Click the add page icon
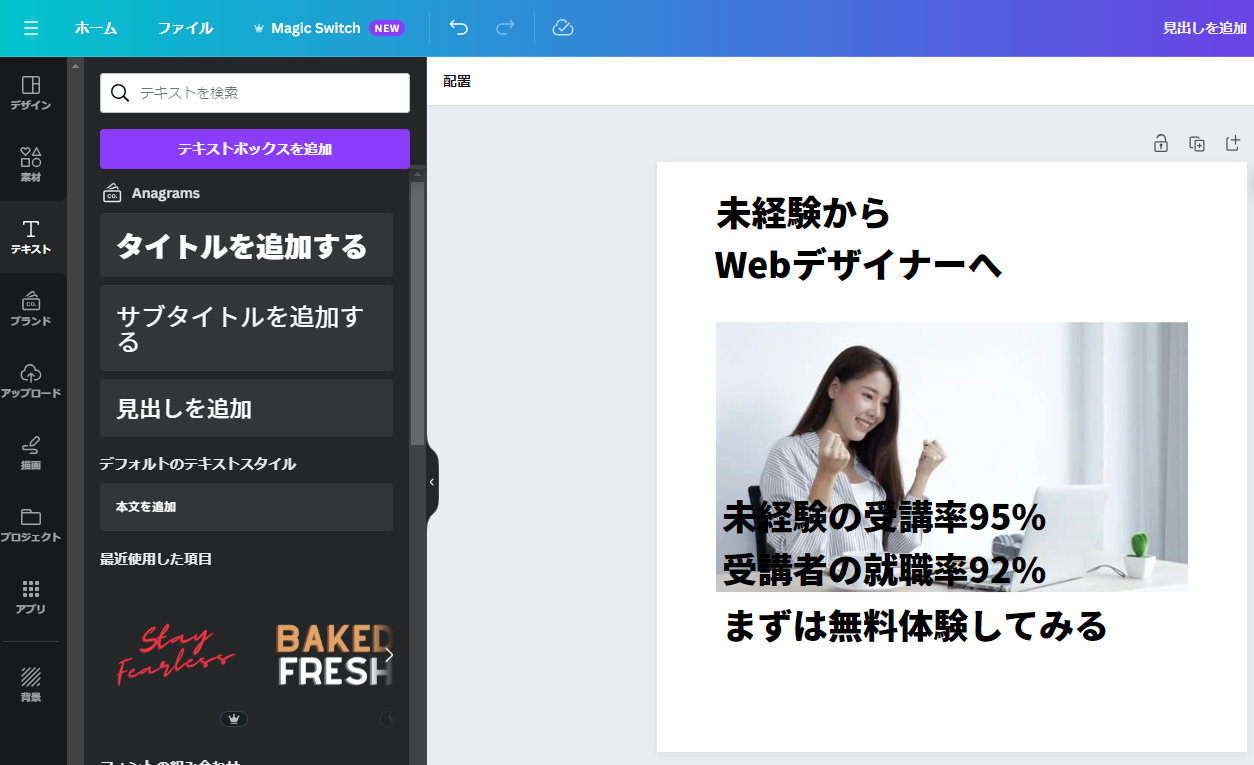The height and width of the screenshot is (765, 1254). 1233,144
